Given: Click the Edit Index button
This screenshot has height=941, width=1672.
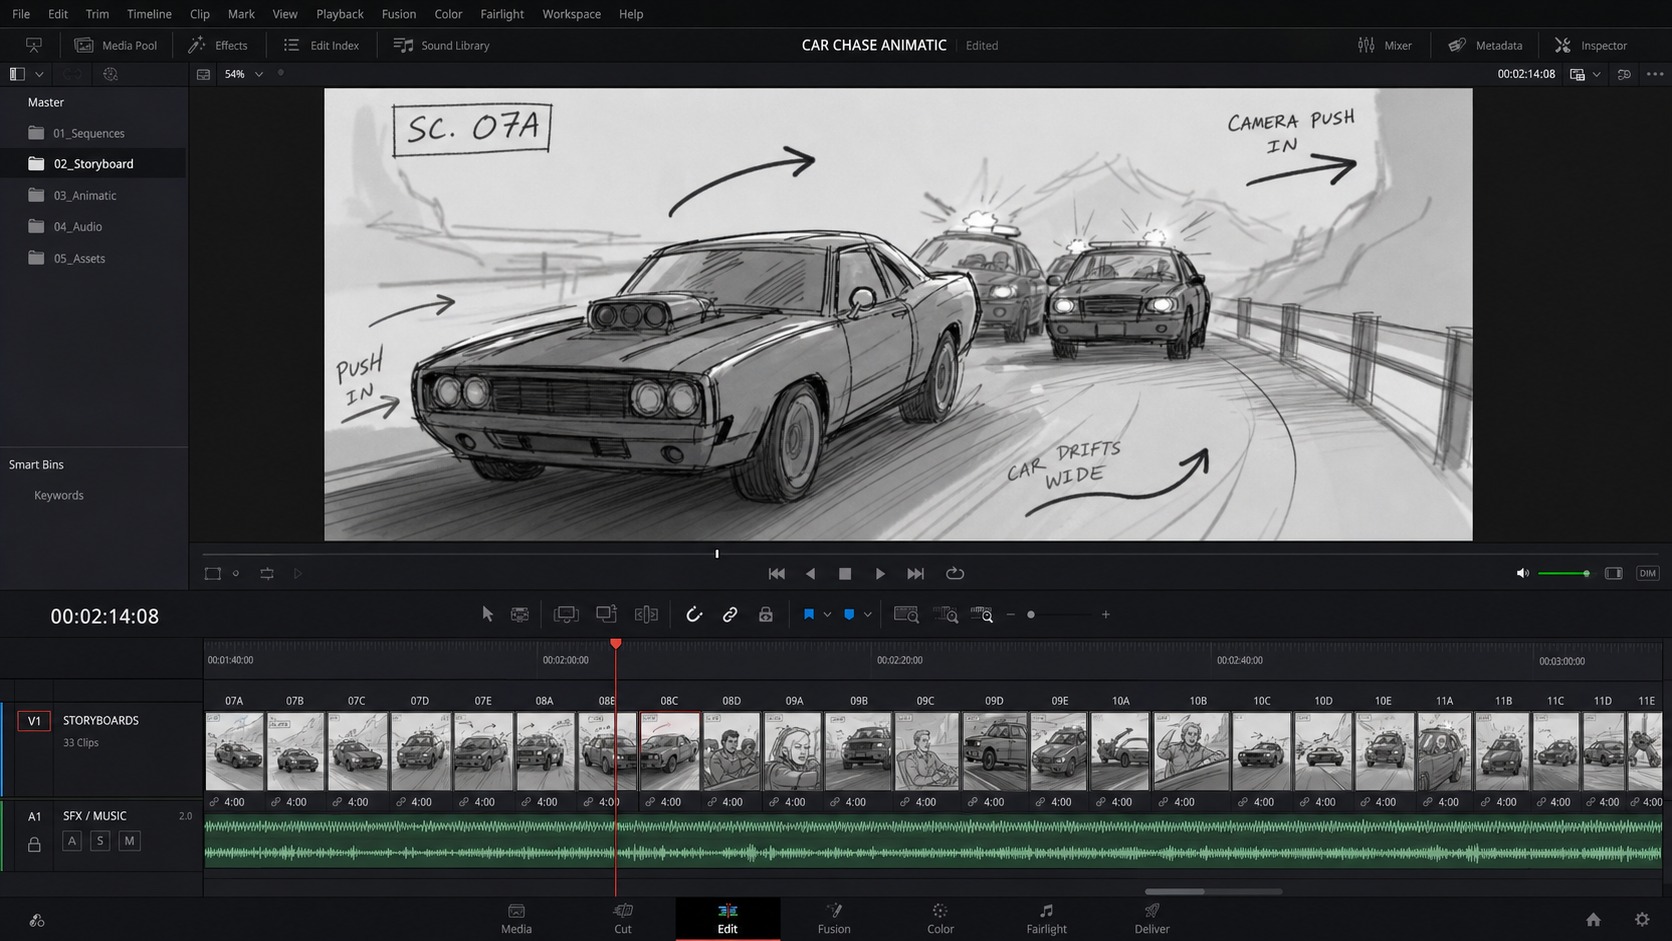Looking at the screenshot, I should tap(321, 45).
